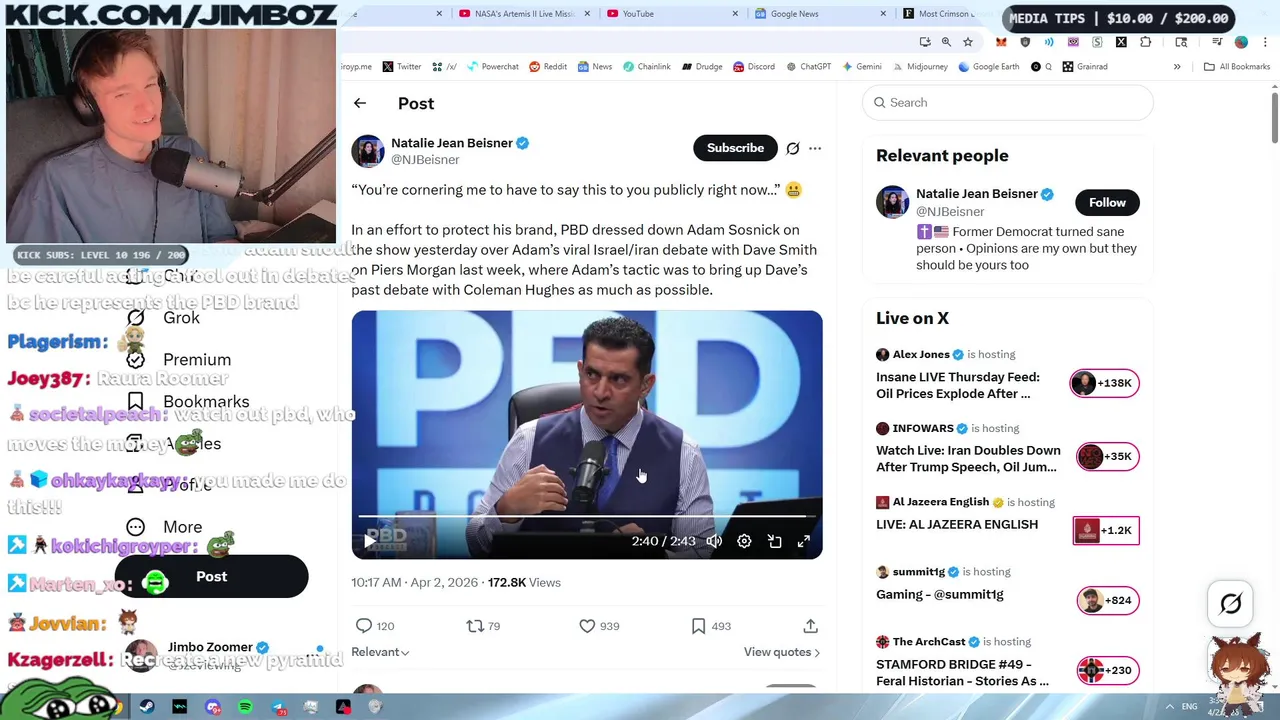Open Grok actions icon beside Subscribe
Screen dimensions: 1280x720
(x=793, y=148)
